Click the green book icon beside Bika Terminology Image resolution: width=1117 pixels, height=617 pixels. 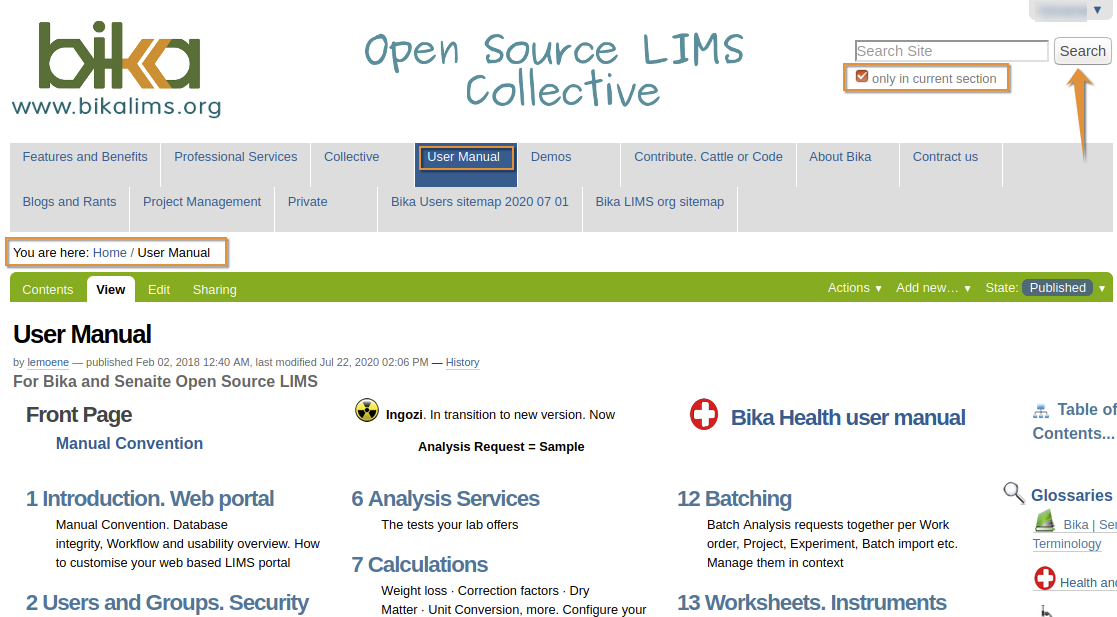[x=1045, y=521]
